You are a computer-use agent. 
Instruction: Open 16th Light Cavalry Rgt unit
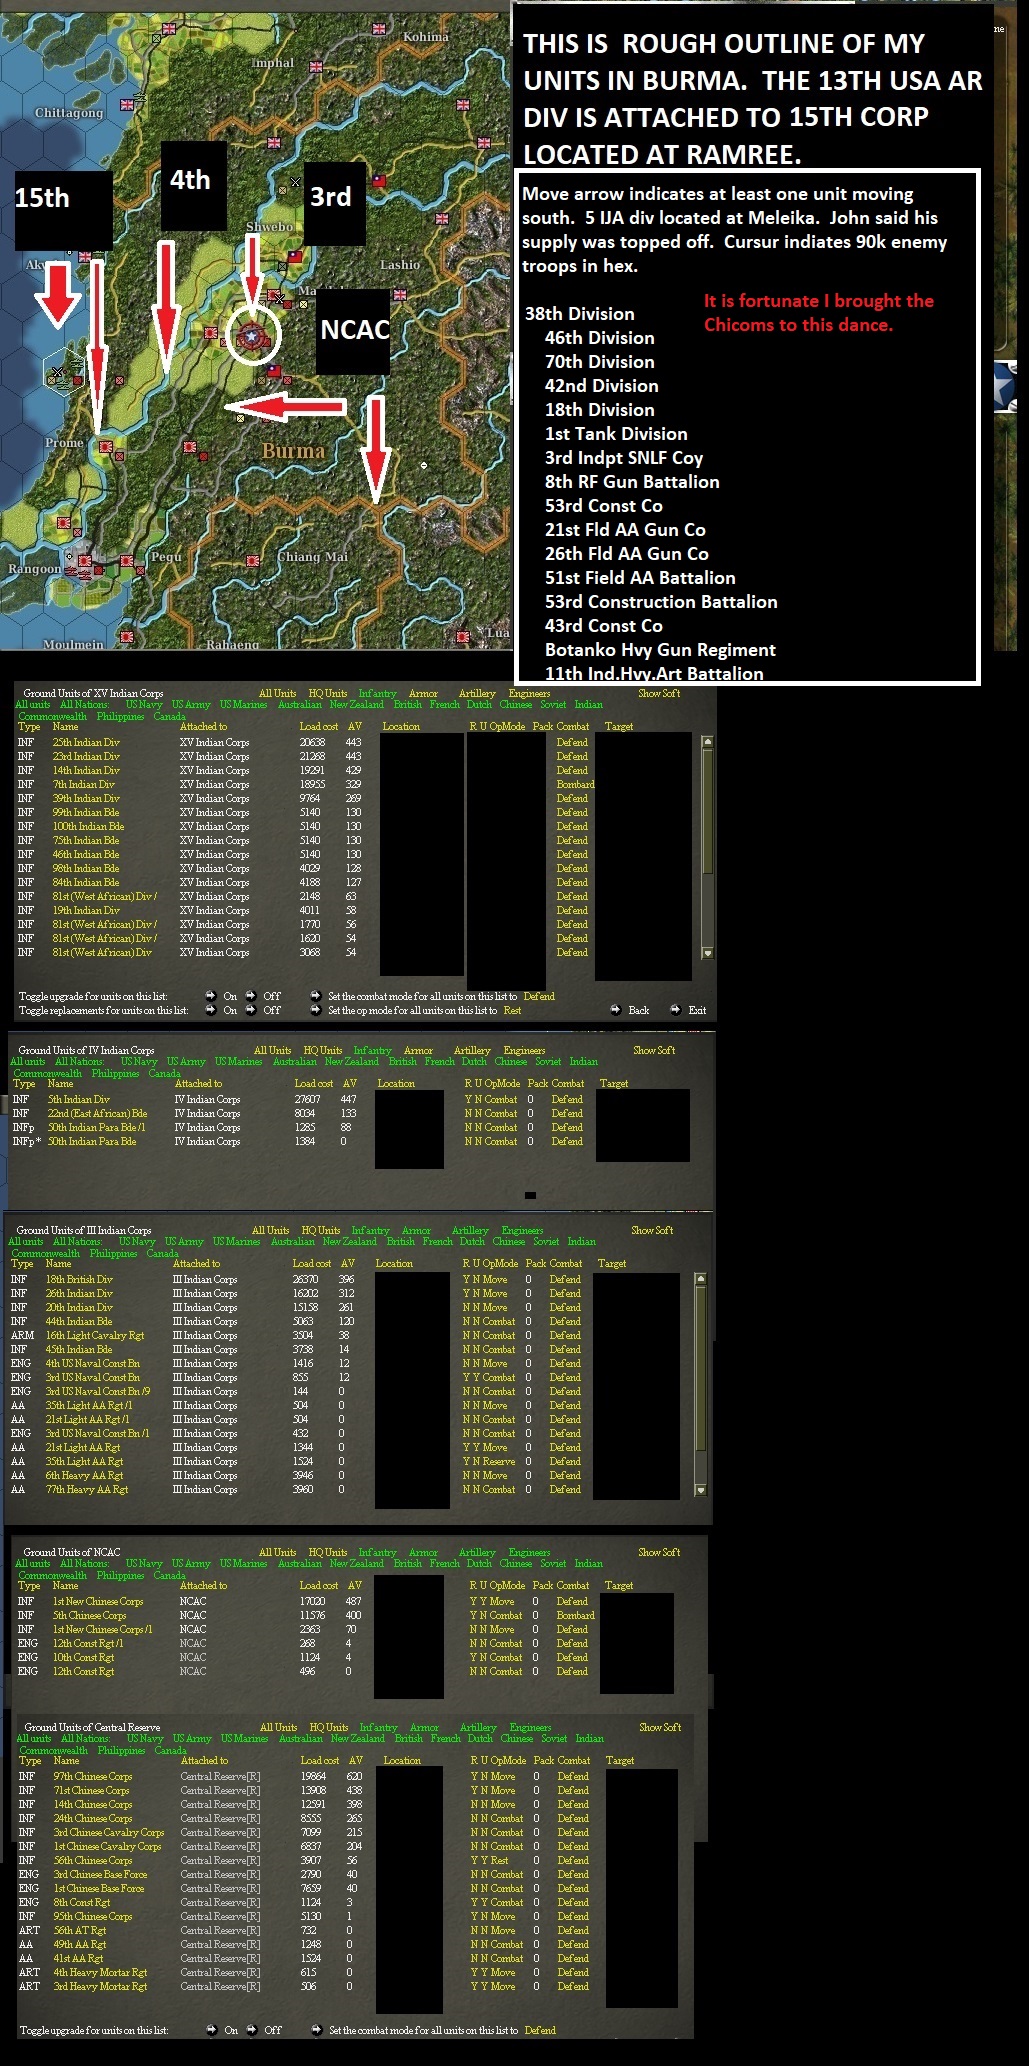pos(94,1335)
